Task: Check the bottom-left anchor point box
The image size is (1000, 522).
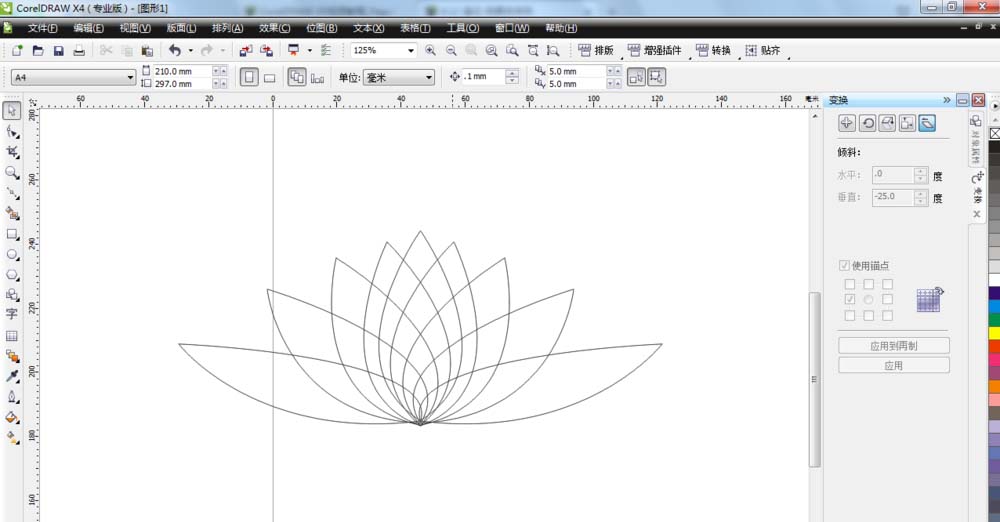Action: tap(849, 315)
